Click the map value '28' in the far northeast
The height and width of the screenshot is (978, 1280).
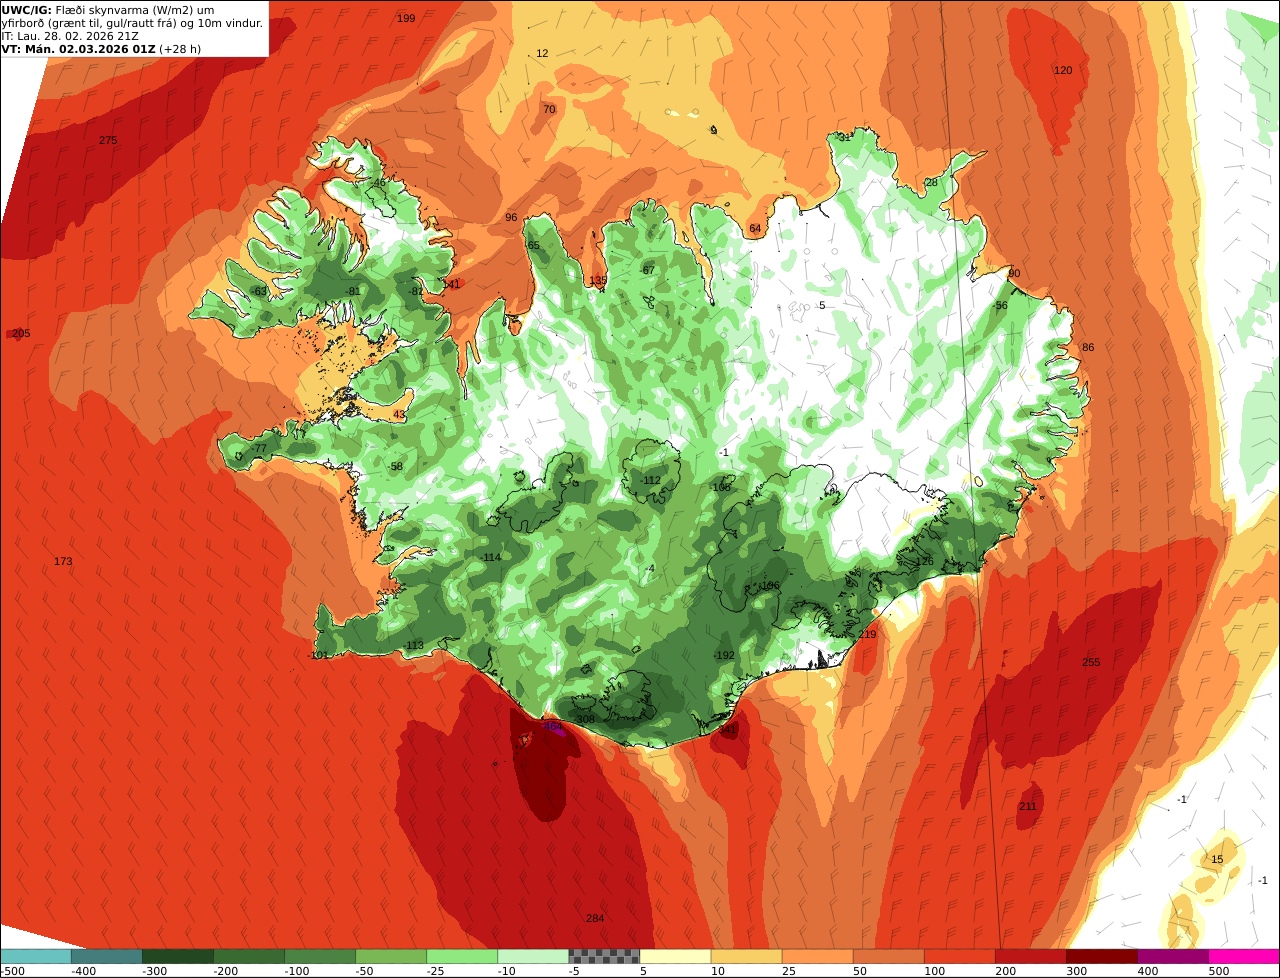tap(931, 182)
